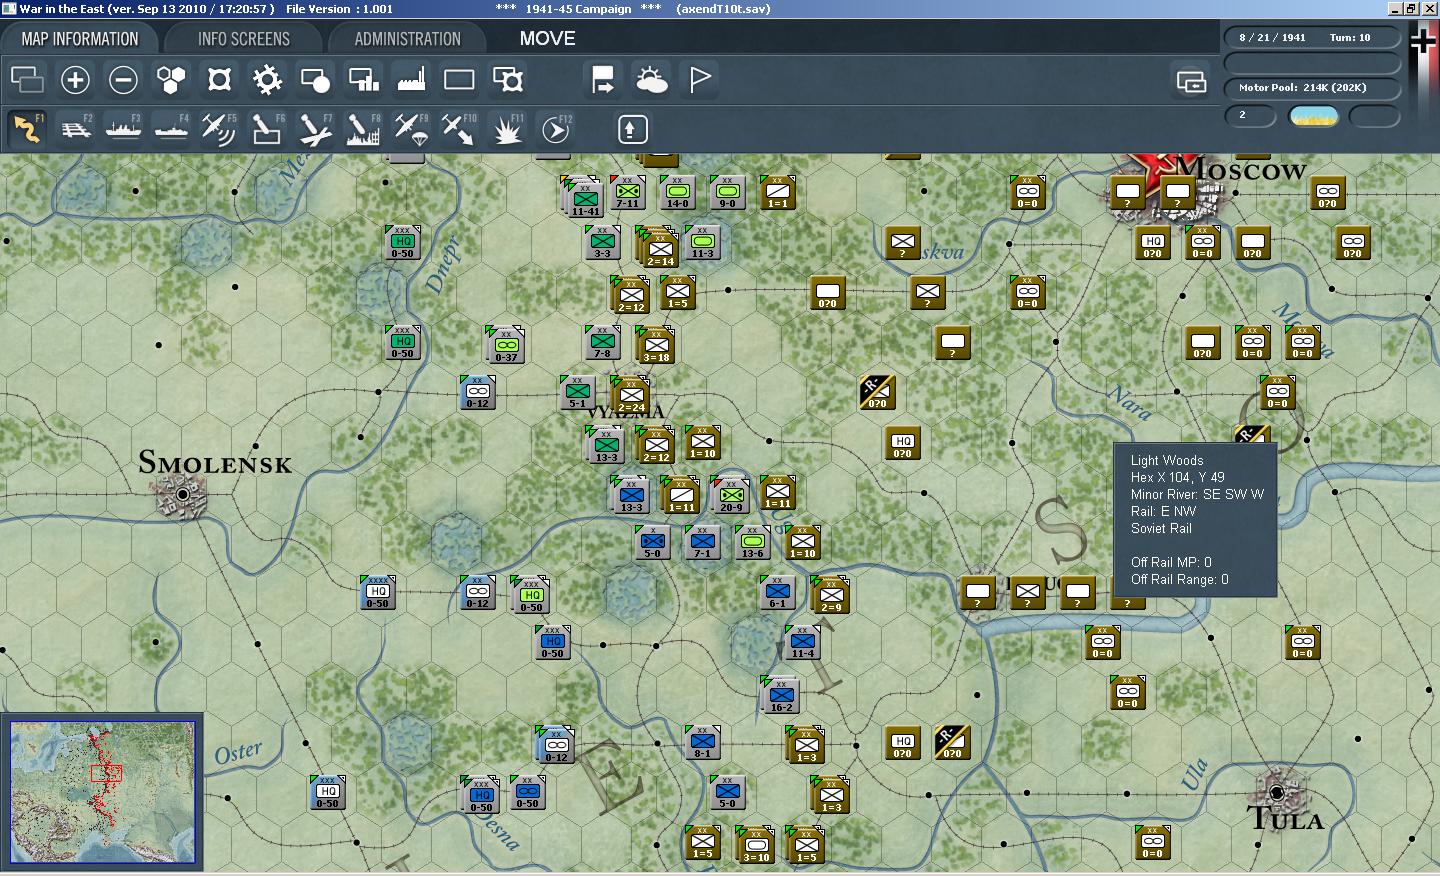This screenshot has width=1440, height=876.
Task: Toggle the hex grid icon
Action: coord(171,79)
